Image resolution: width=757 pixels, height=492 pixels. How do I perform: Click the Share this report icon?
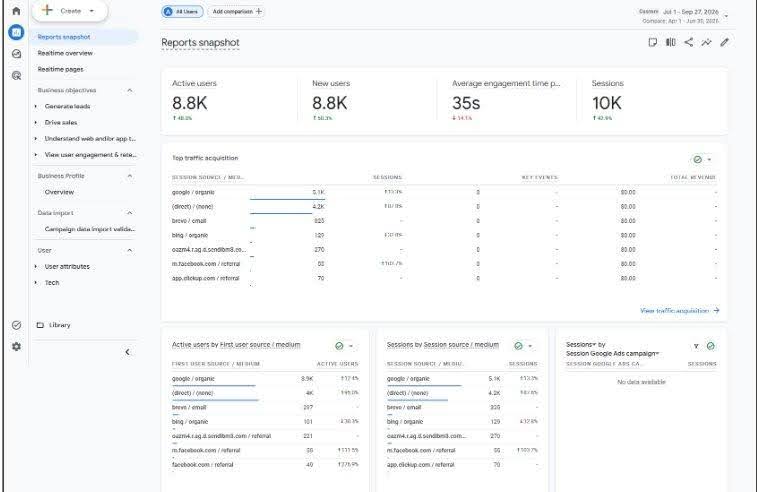(688, 42)
